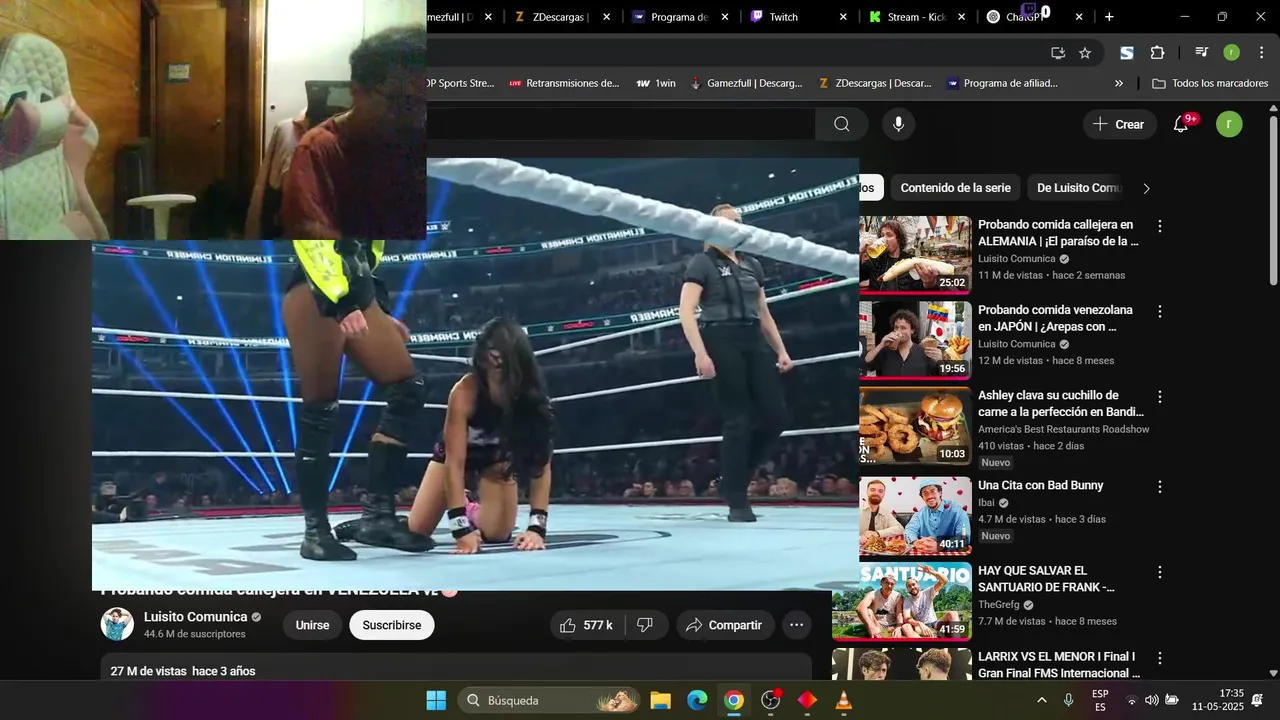Expand the hidden bookmarks overflow chevron
Viewport: 1280px width, 720px height.
coord(1119,83)
